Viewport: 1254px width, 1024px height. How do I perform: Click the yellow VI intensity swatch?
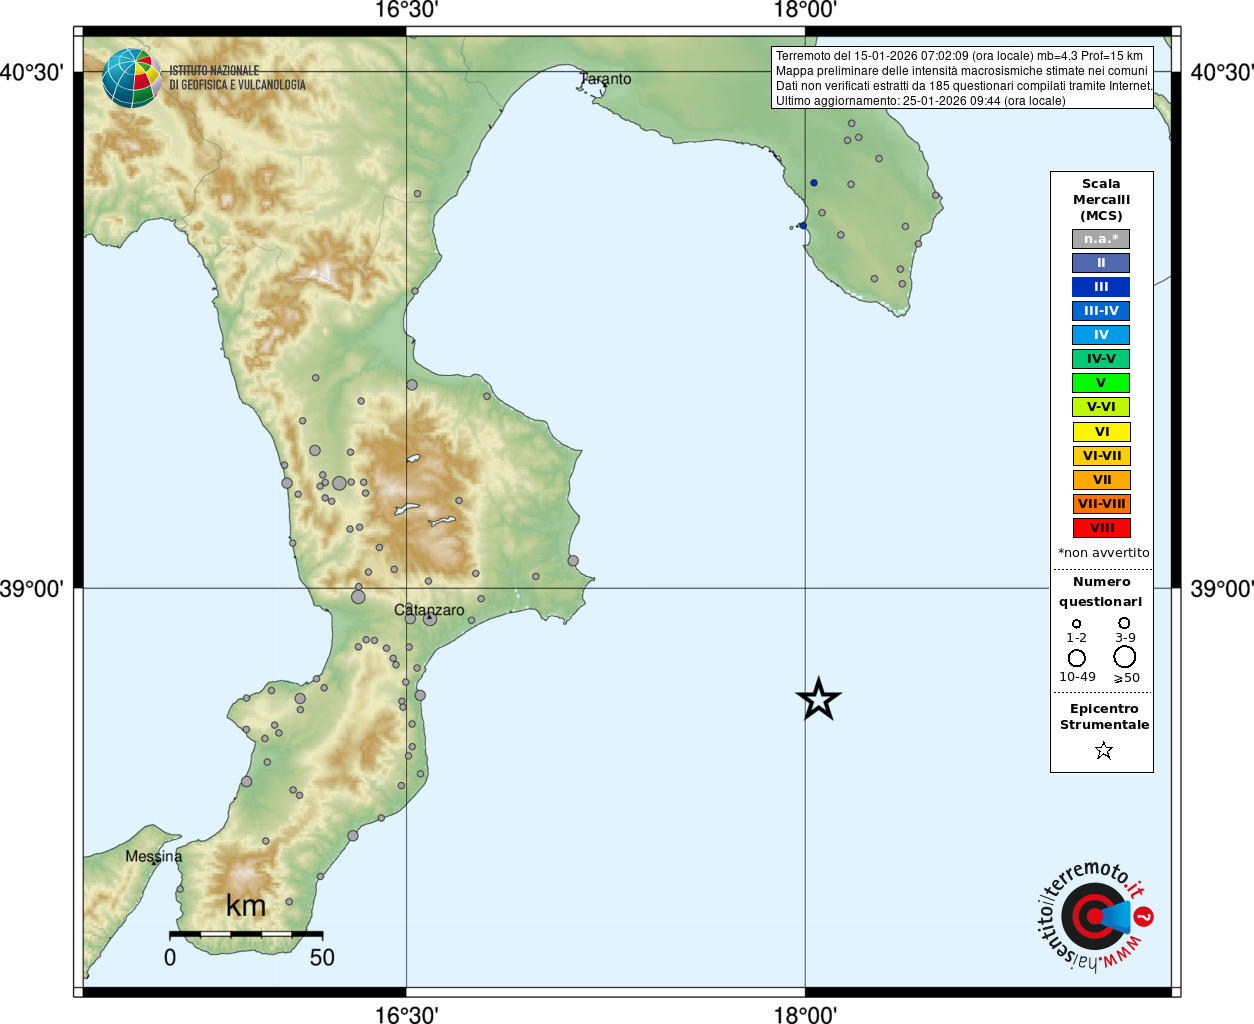(1101, 432)
